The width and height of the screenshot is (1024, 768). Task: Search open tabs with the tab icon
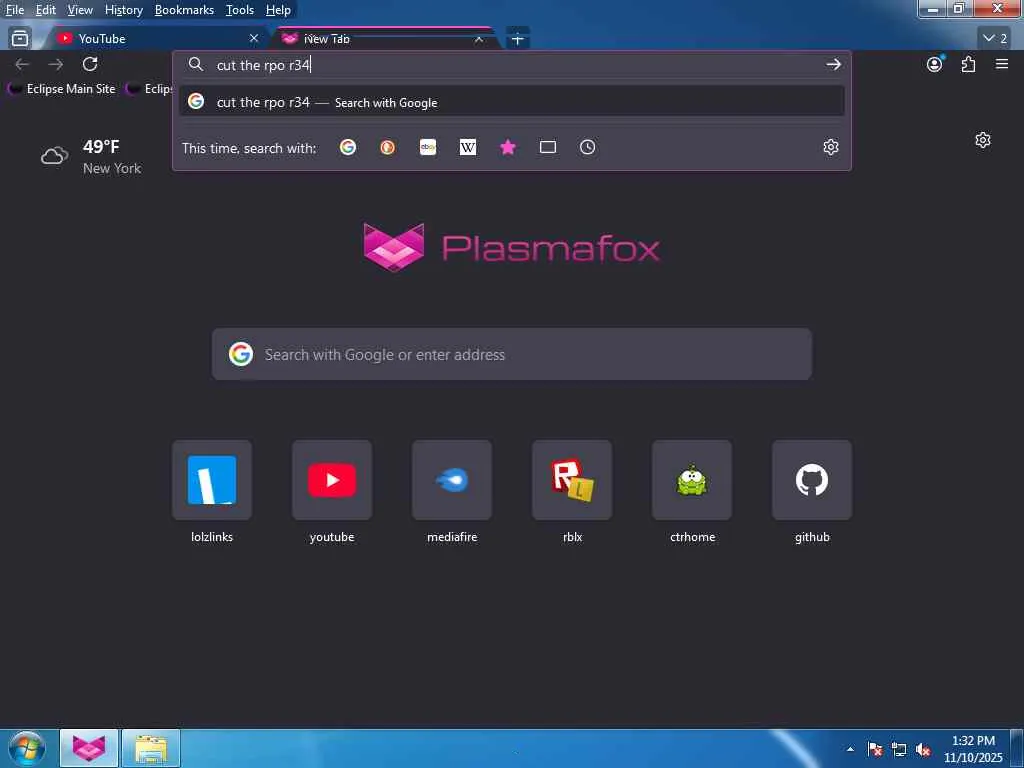pos(548,148)
